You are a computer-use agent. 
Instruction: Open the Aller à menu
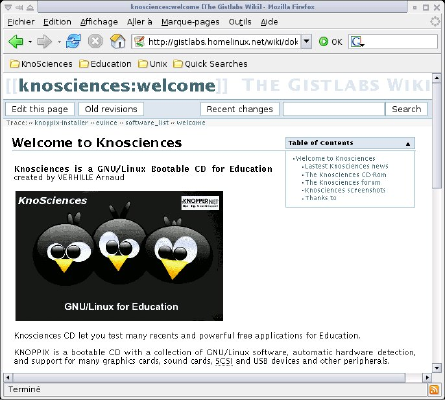[140, 22]
